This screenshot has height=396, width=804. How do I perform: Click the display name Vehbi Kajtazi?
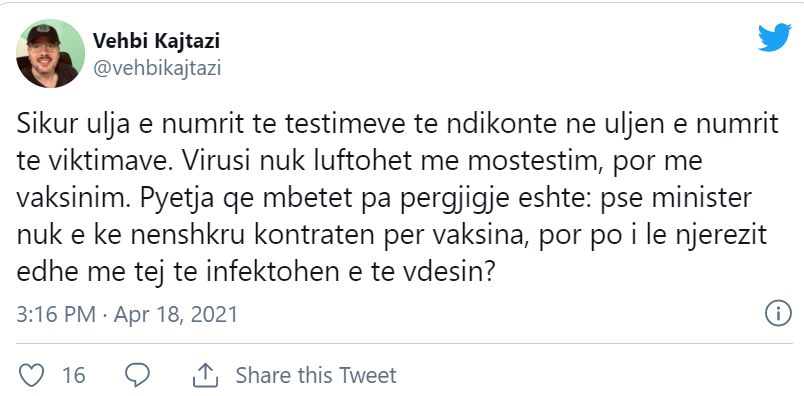(x=156, y=41)
